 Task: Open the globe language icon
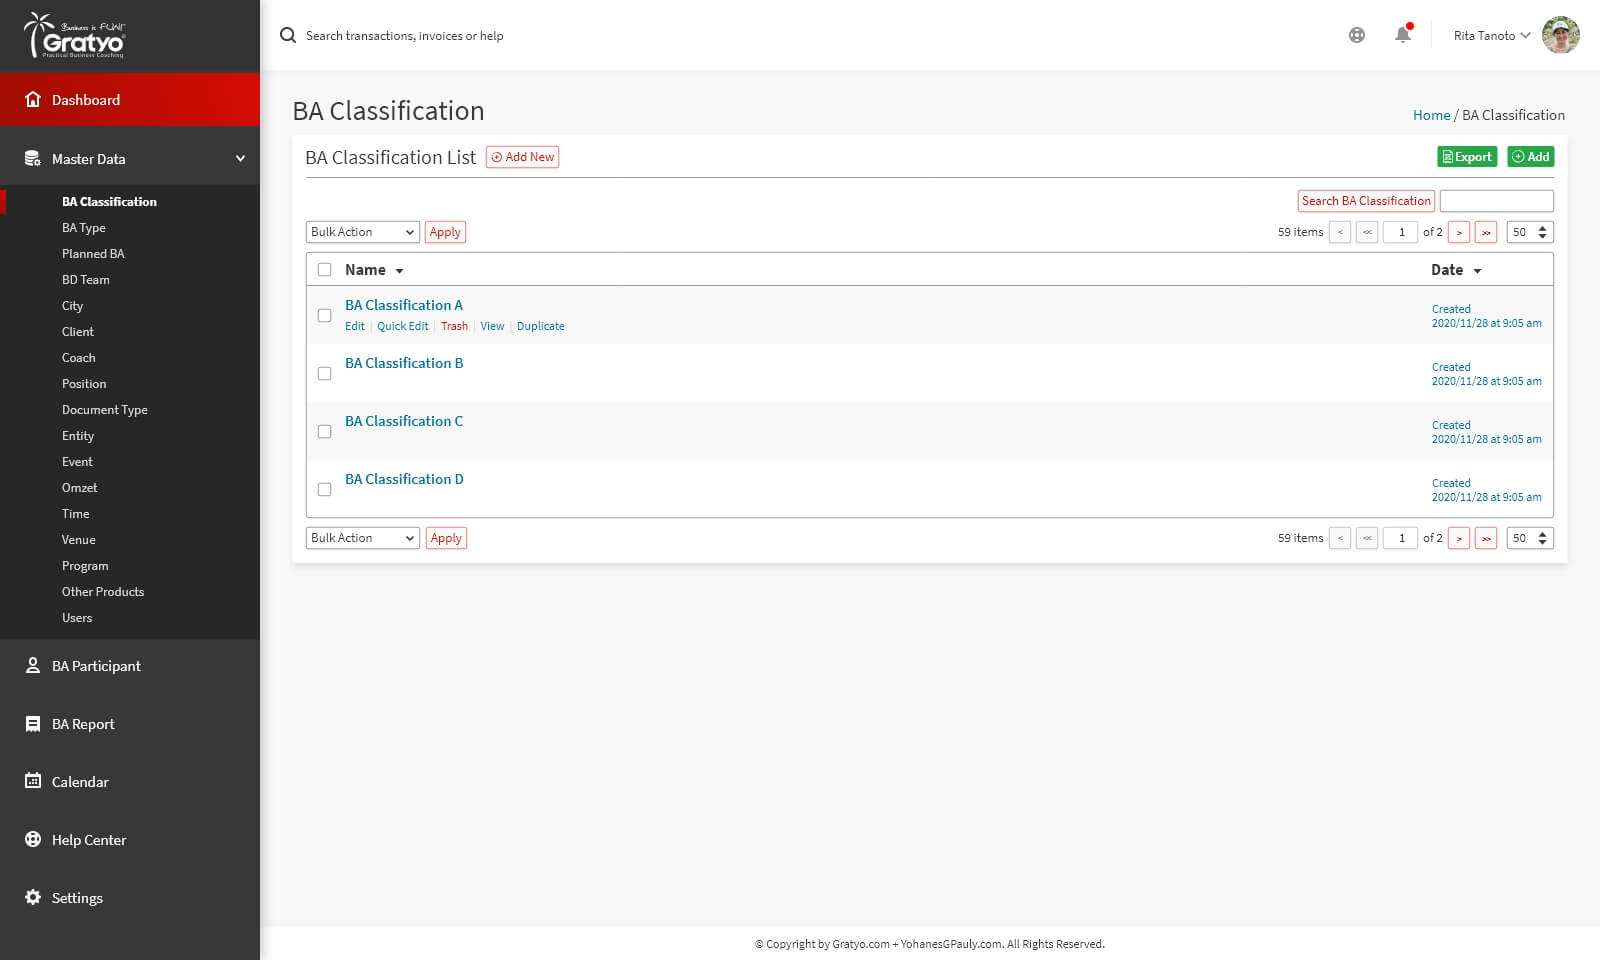coord(1356,35)
